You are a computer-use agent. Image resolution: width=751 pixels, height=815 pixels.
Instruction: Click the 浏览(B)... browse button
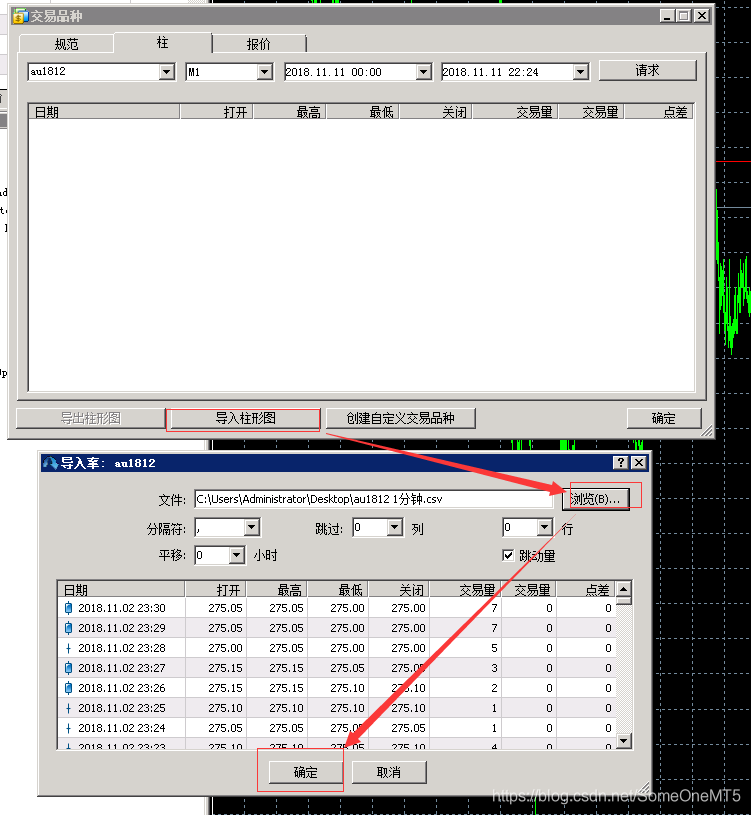596,499
